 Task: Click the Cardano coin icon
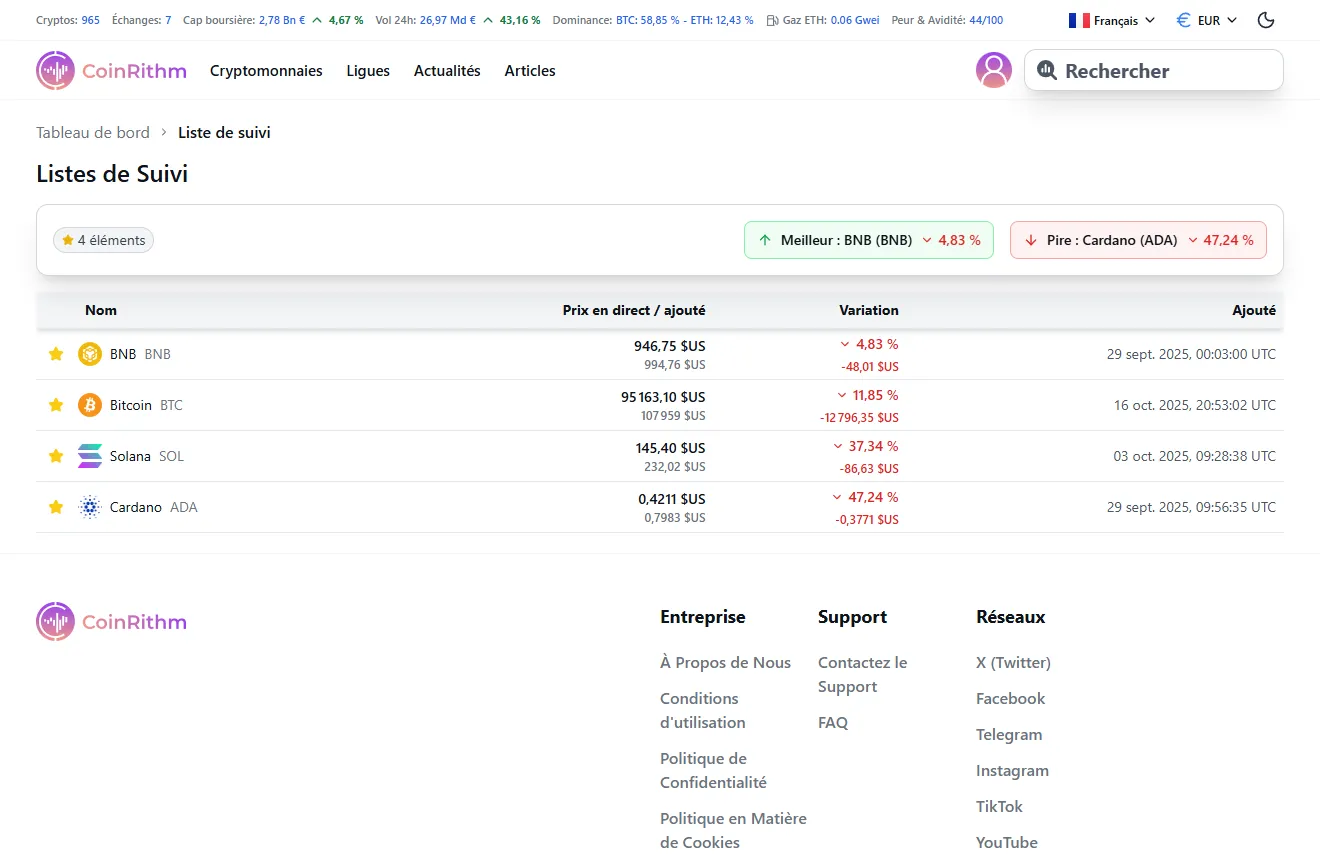[x=90, y=506]
